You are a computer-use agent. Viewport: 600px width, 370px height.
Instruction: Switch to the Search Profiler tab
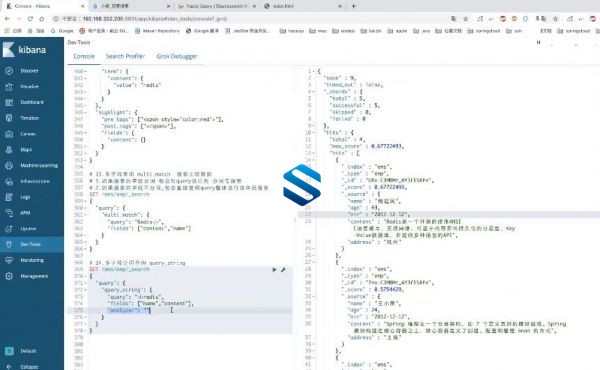click(x=125, y=56)
